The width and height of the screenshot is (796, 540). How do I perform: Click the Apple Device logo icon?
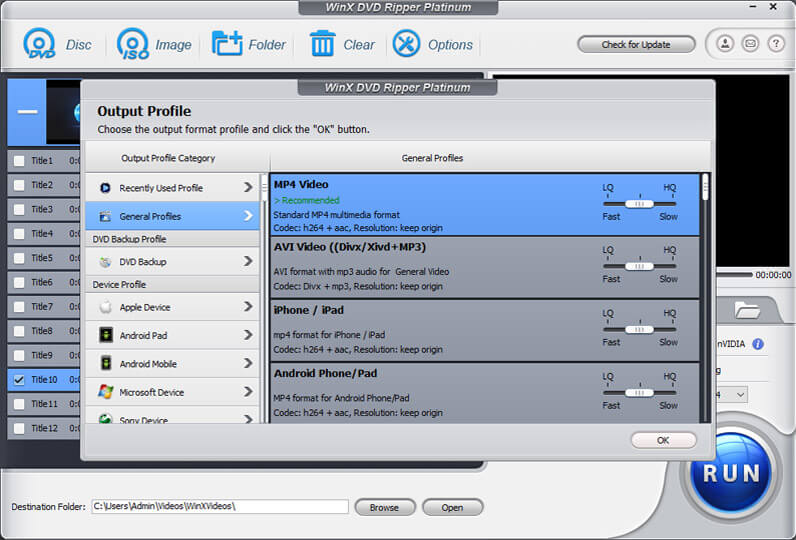(x=106, y=307)
